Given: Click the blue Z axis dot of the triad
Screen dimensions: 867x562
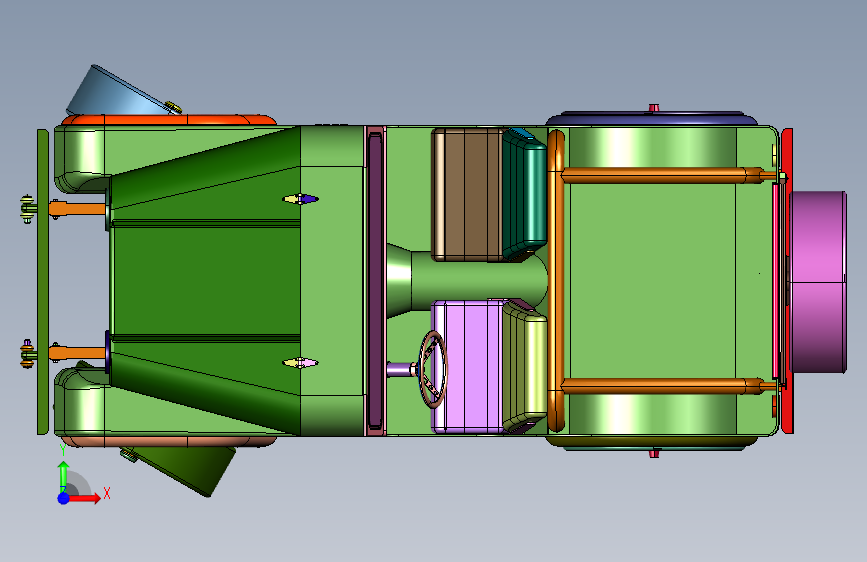Looking at the screenshot, I should [64, 498].
